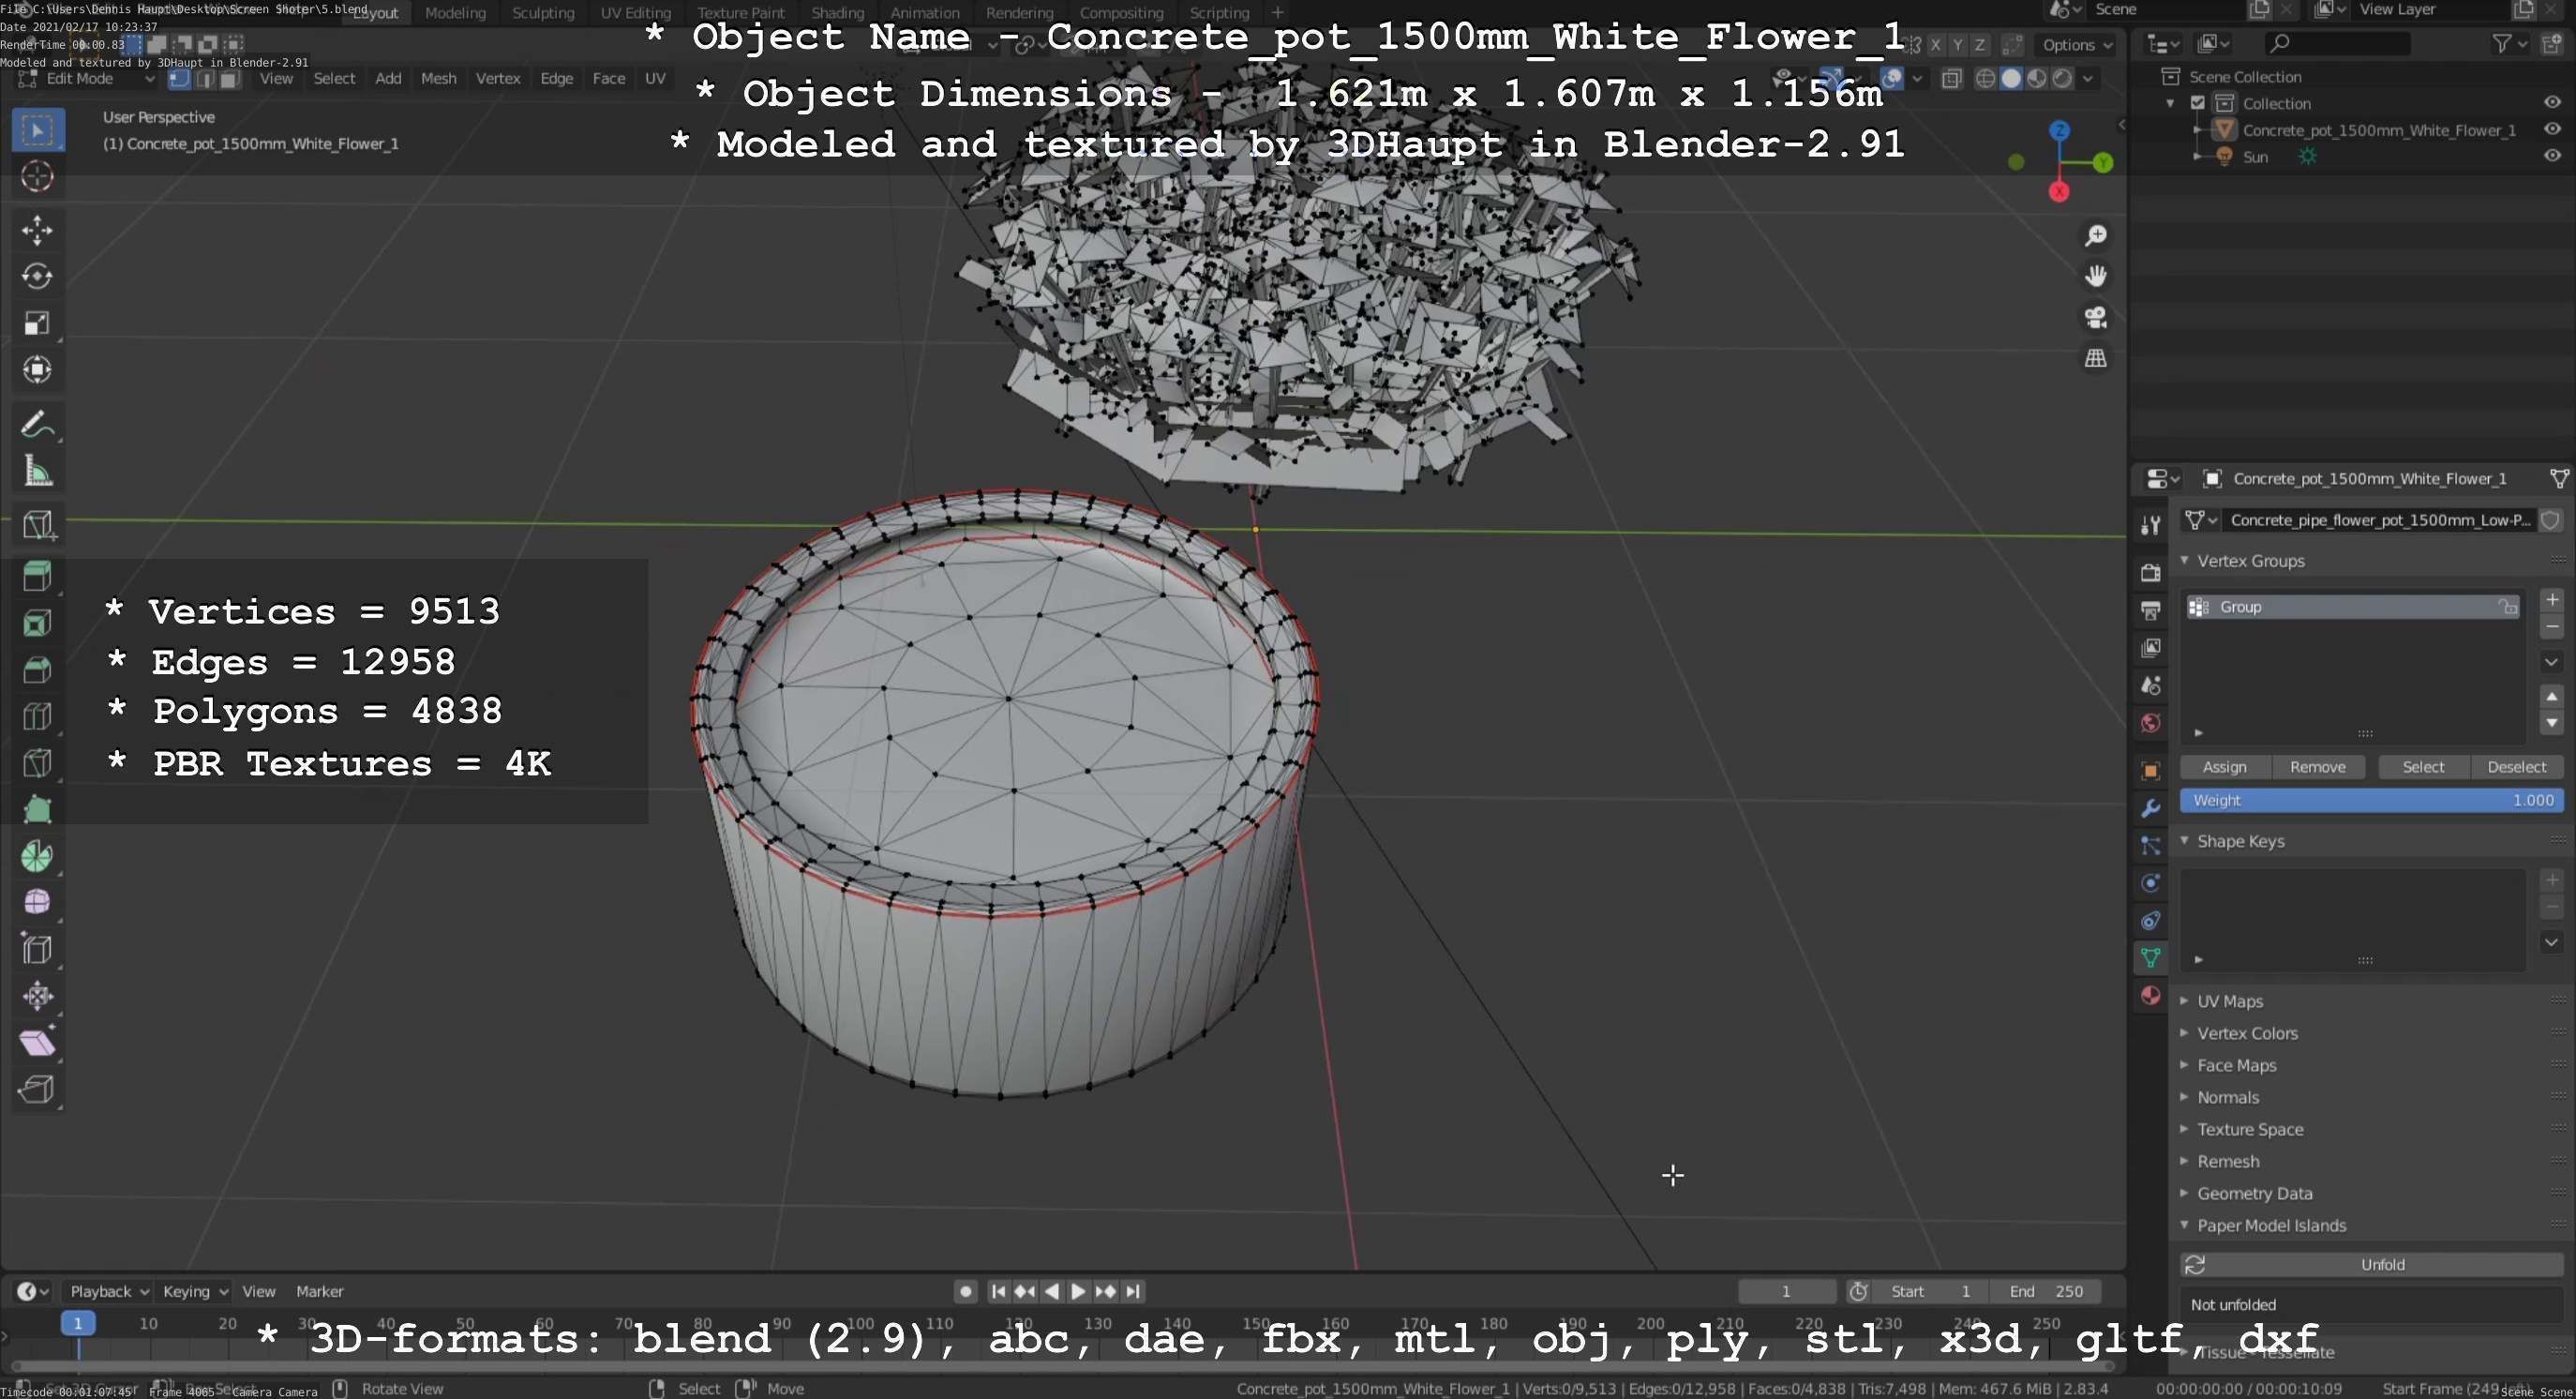Click the Unfold button
Screen dimensions: 2576x1399
pyautogui.click(x=2371, y=1265)
